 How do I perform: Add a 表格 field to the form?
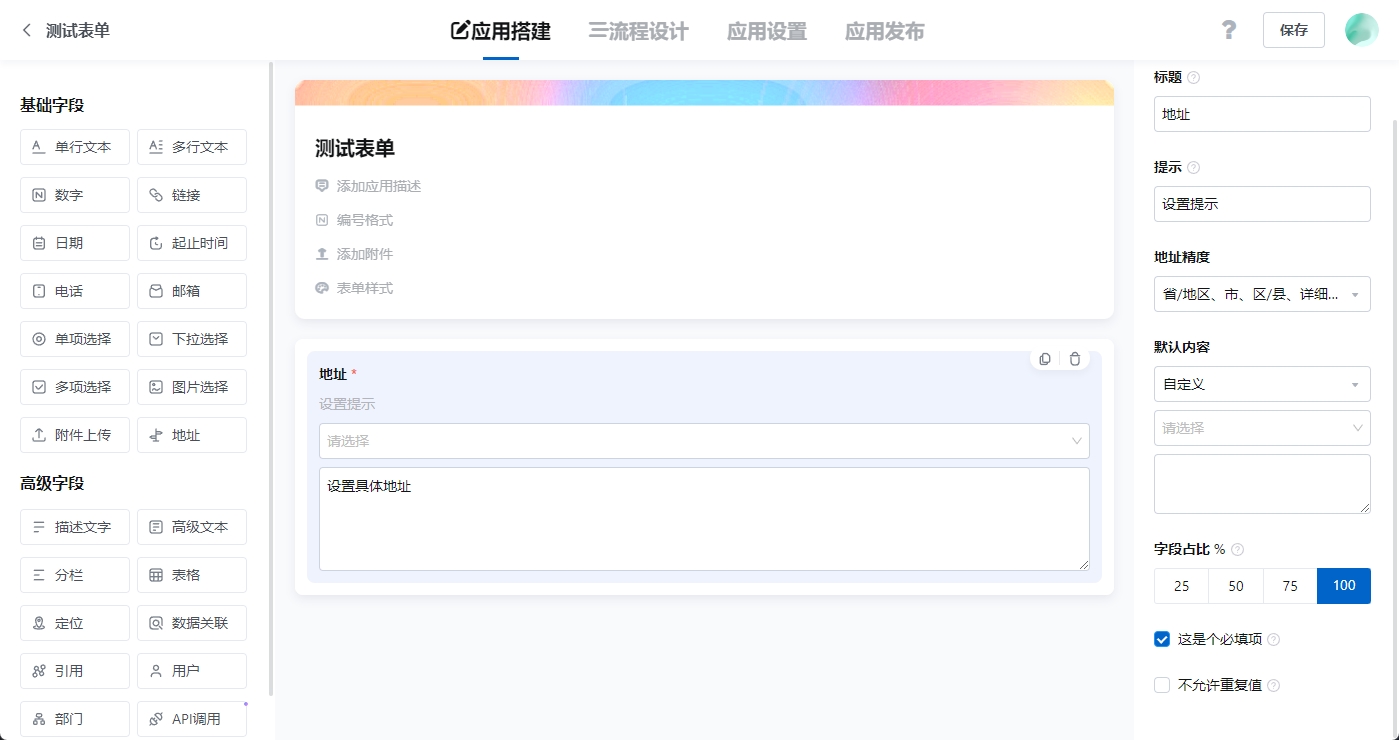(x=191, y=574)
